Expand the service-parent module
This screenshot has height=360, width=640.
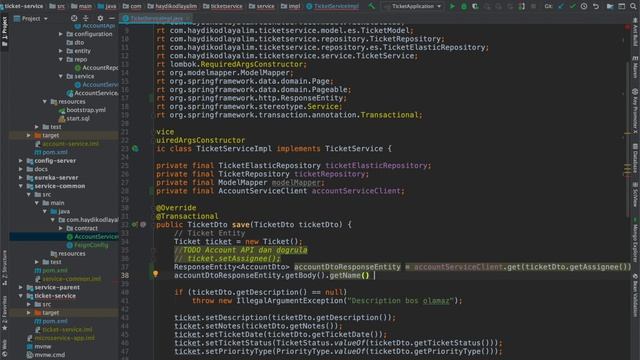point(21,287)
